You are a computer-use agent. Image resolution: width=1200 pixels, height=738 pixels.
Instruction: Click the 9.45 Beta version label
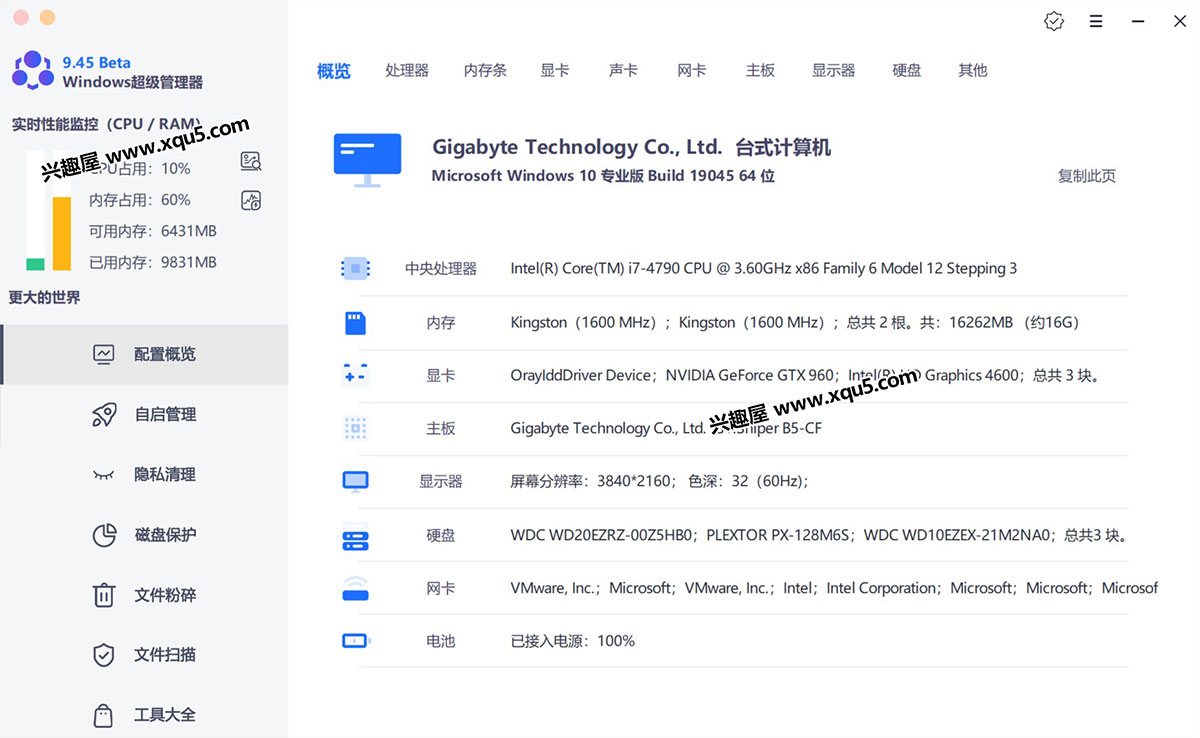[x=96, y=62]
